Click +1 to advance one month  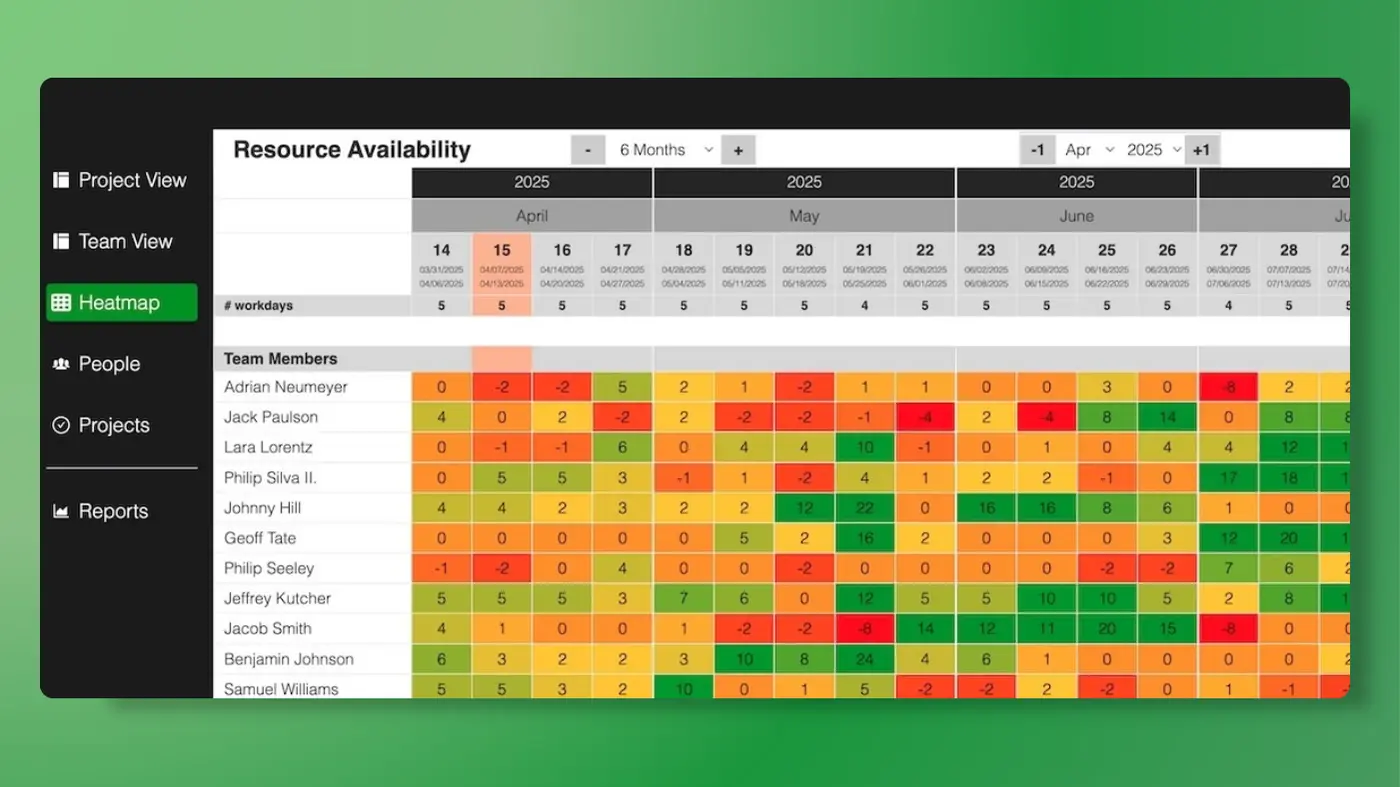tap(1201, 149)
